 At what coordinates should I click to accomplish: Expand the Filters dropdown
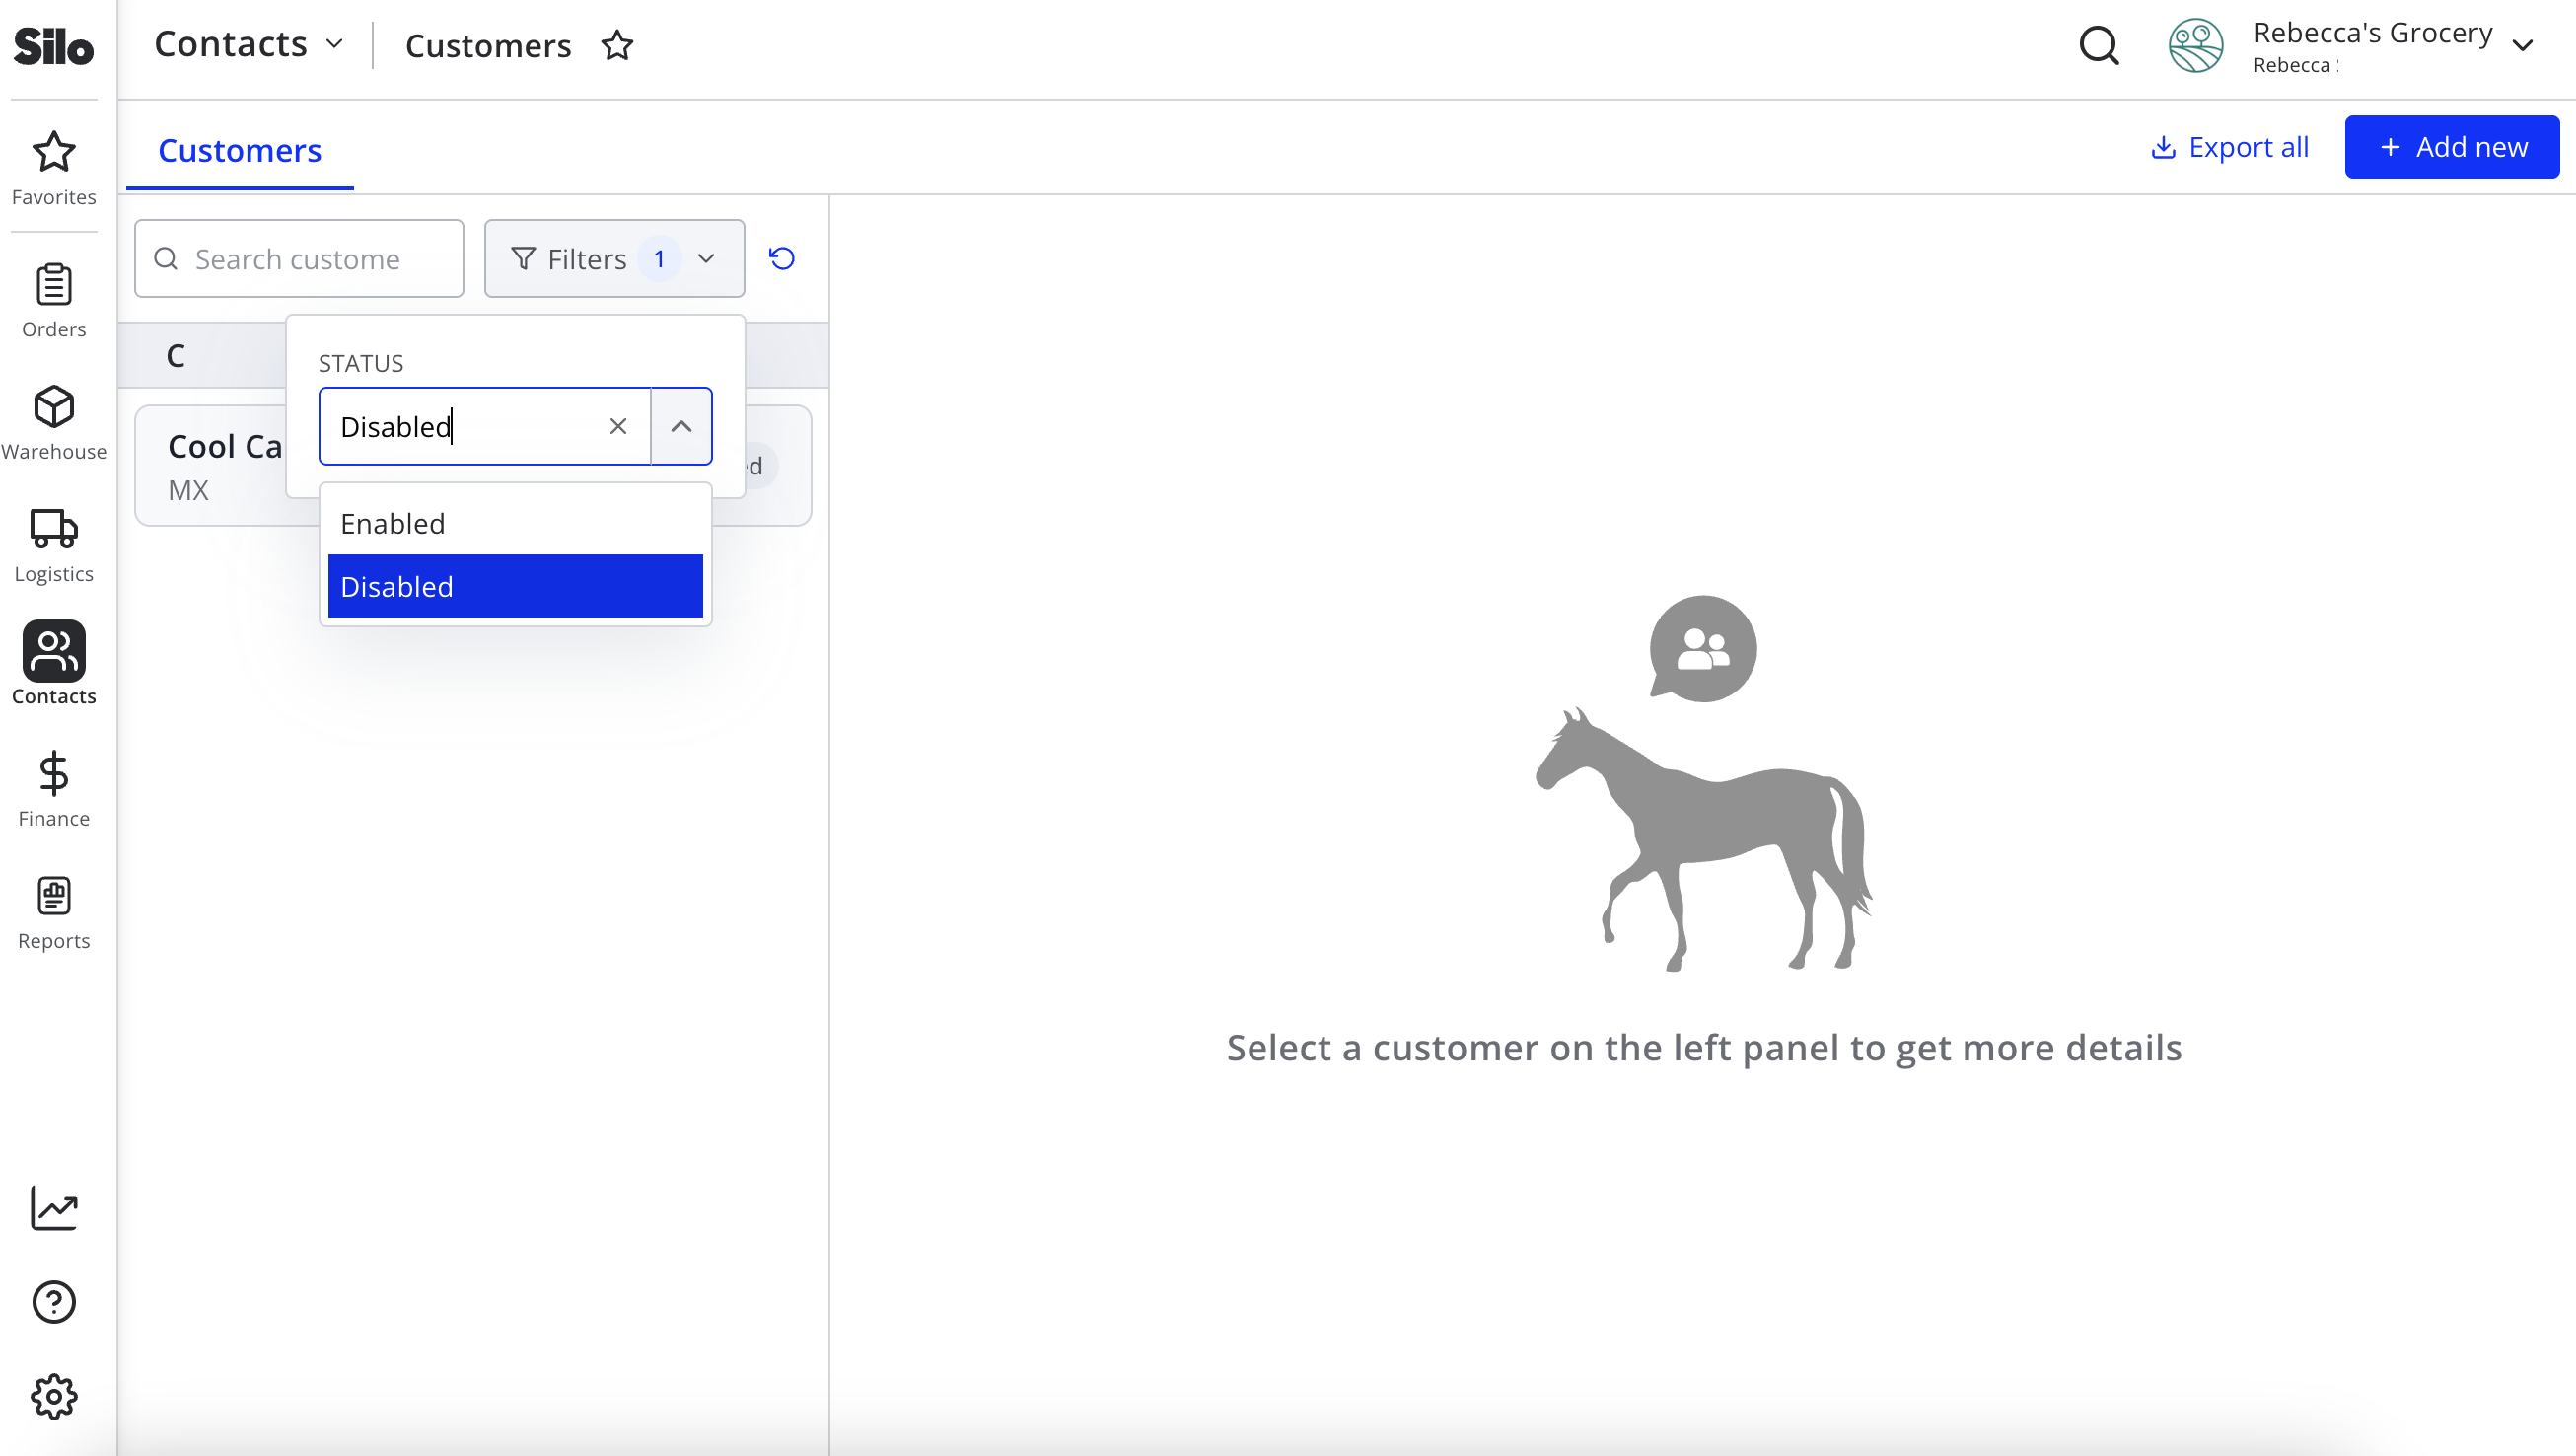click(614, 258)
